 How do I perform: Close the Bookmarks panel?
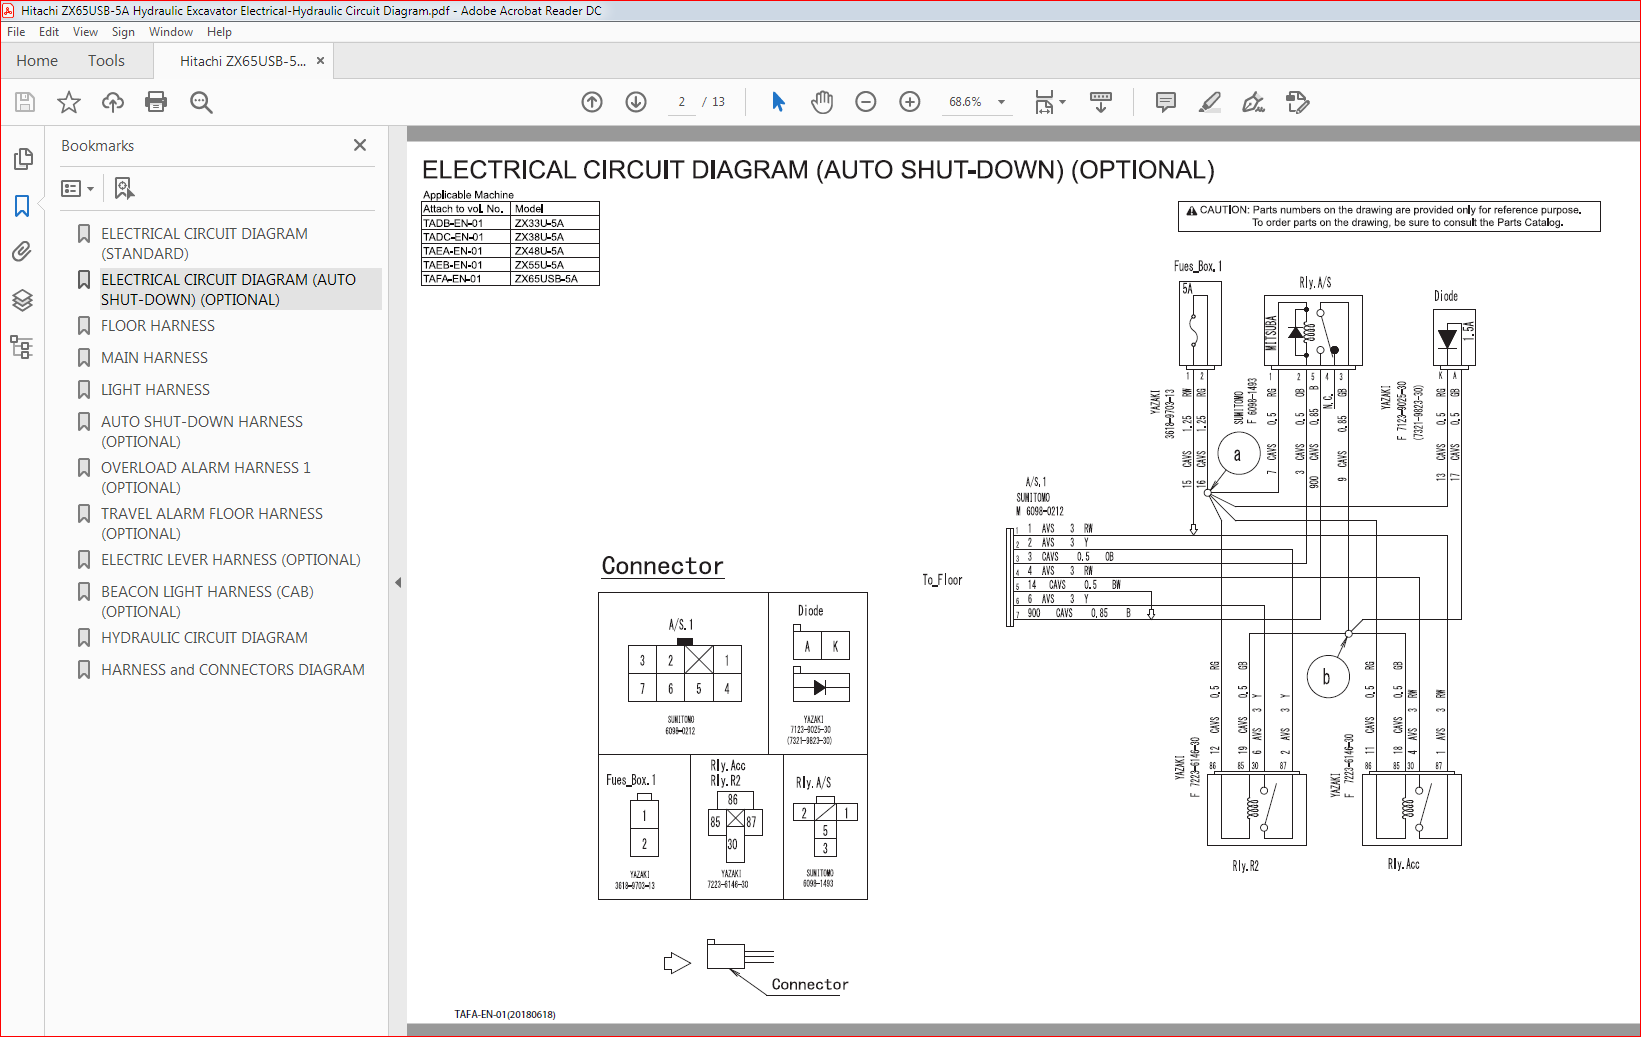(x=360, y=145)
